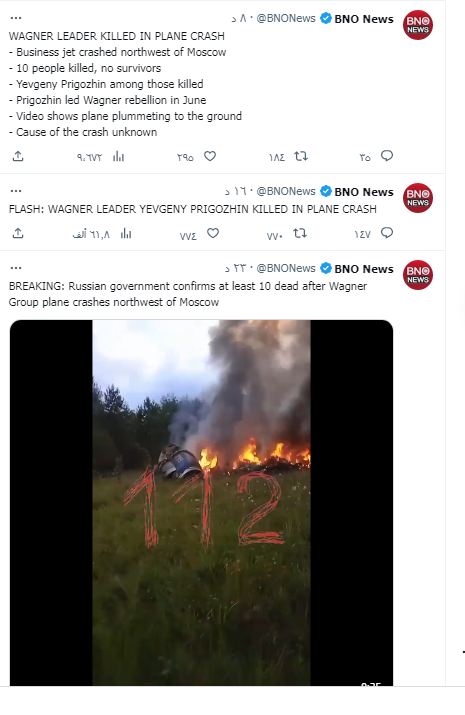View analytics bars icon on first tweet
465x715 pixels.
119,156
